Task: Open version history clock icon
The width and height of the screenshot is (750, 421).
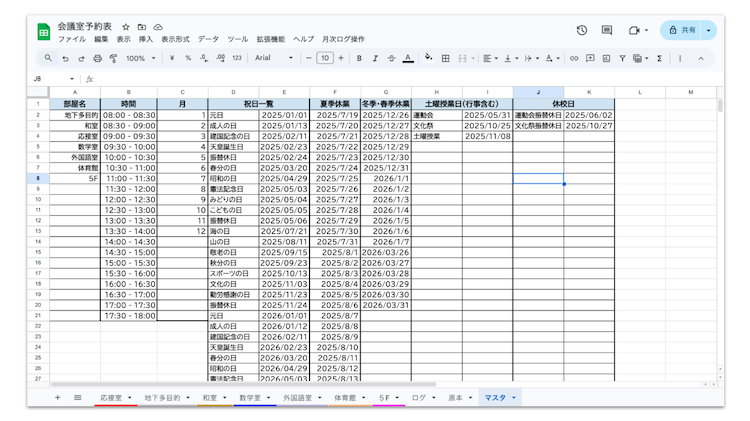Action: pyautogui.click(x=582, y=31)
